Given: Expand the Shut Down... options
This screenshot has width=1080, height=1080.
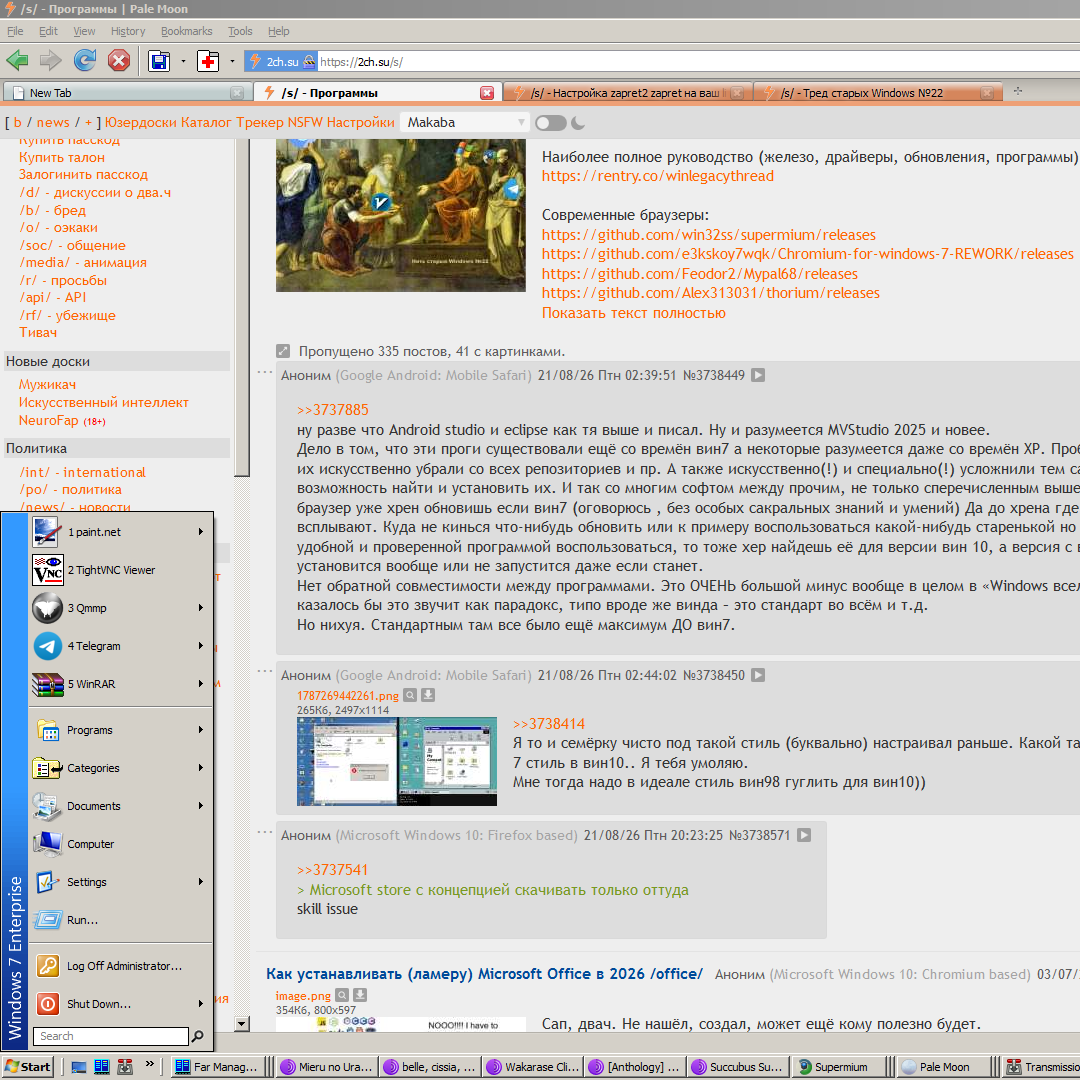Looking at the screenshot, I should pos(121,1004).
